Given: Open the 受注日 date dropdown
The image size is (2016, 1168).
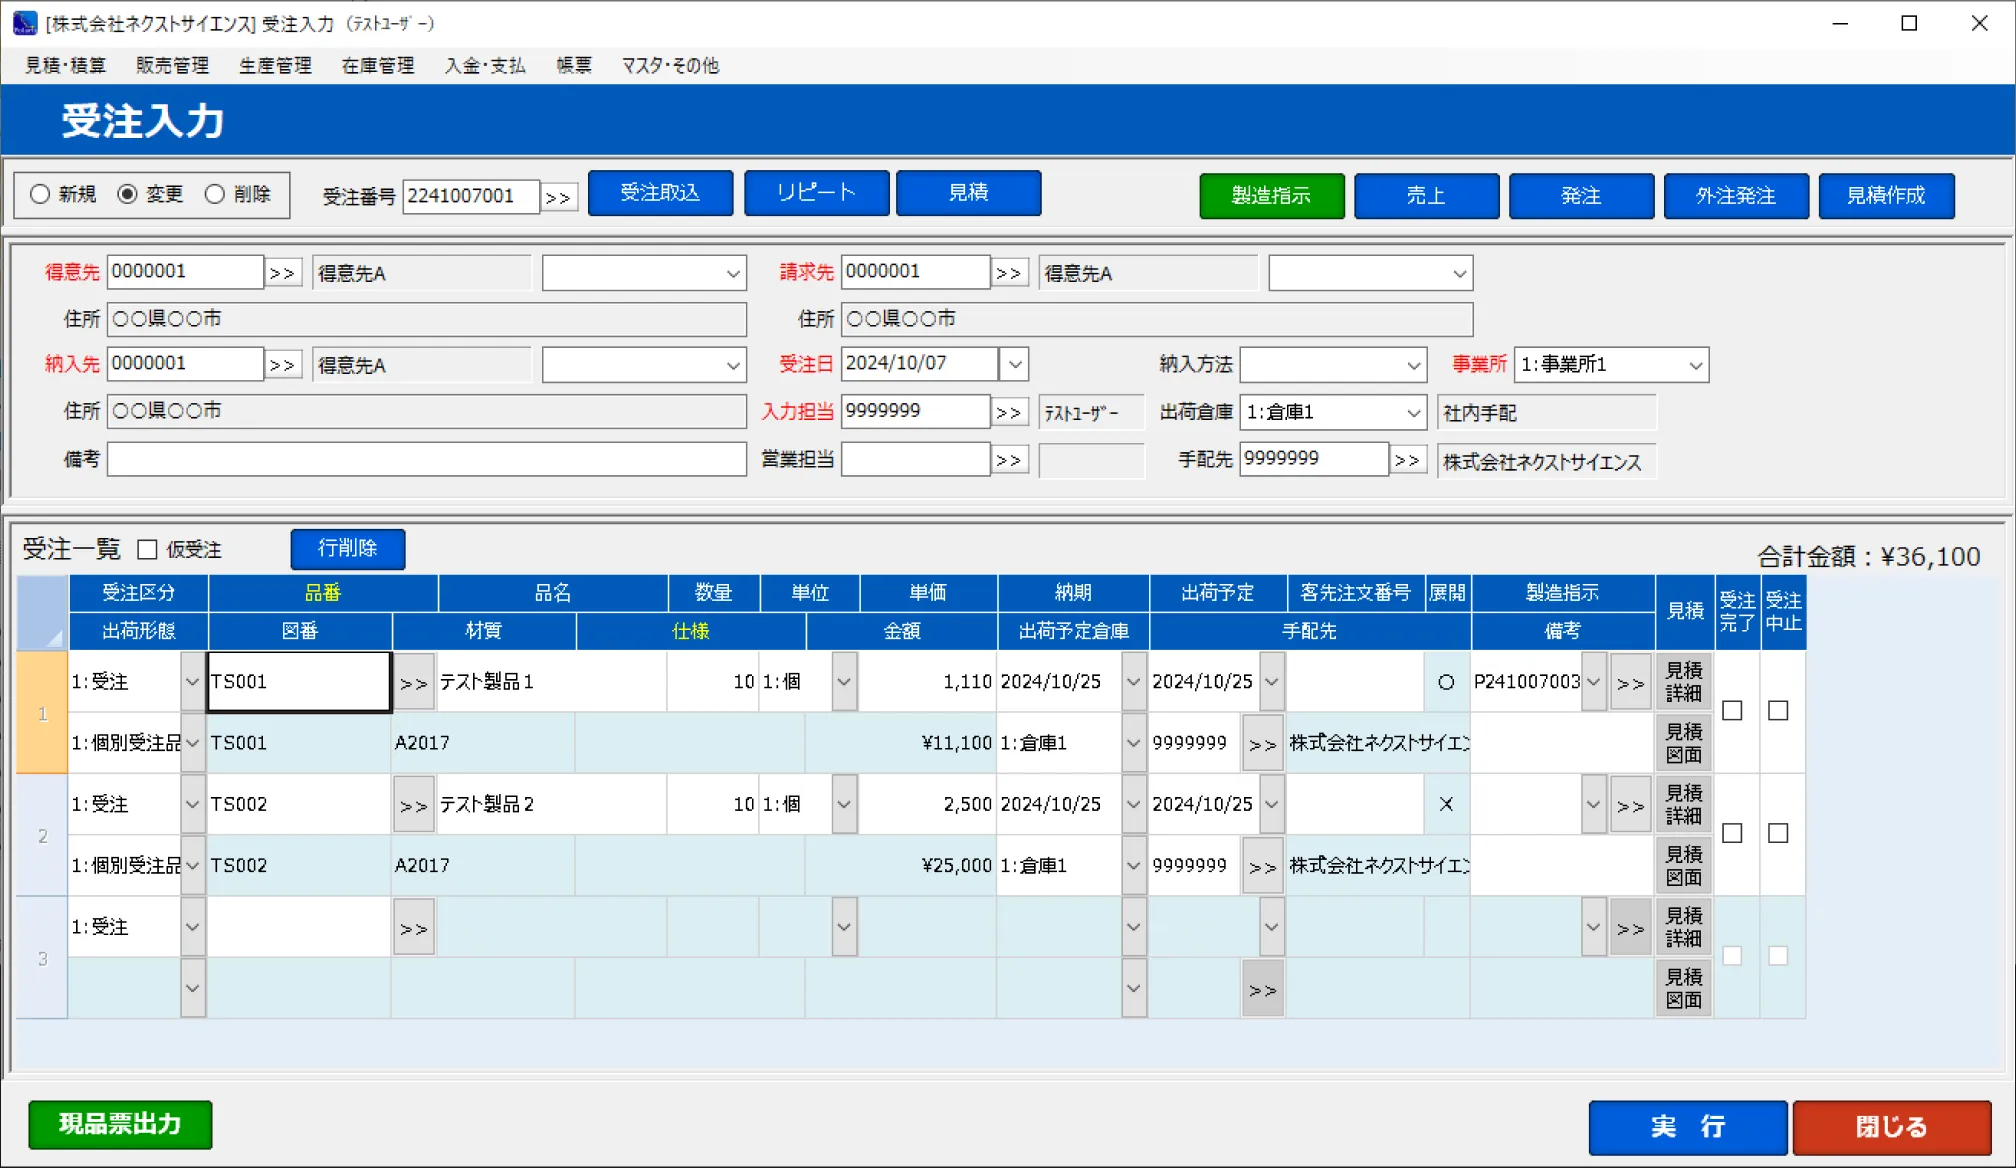Looking at the screenshot, I should coord(1014,364).
